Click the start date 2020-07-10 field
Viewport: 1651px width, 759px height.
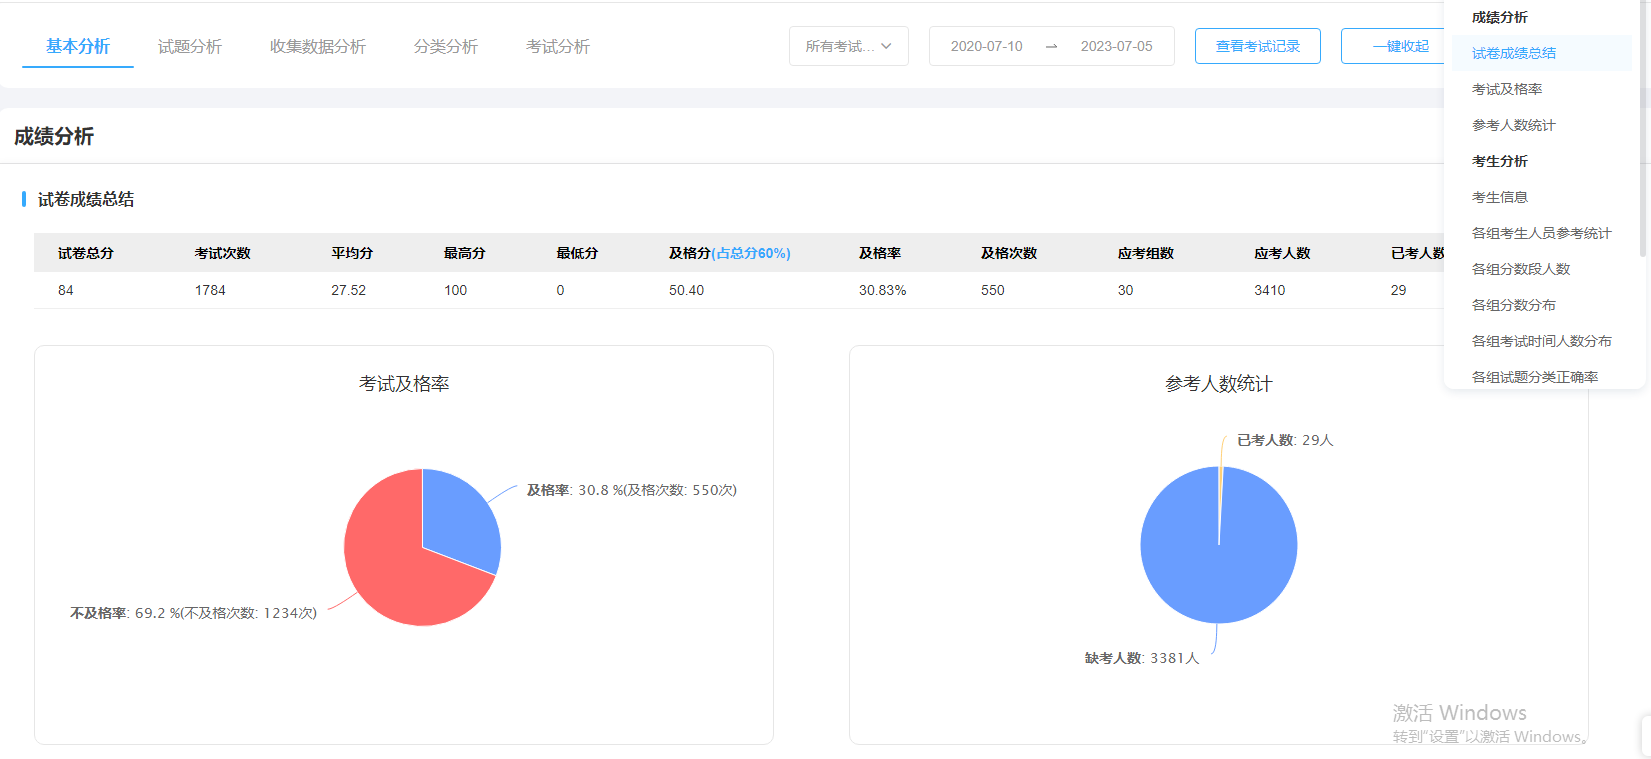coord(987,46)
